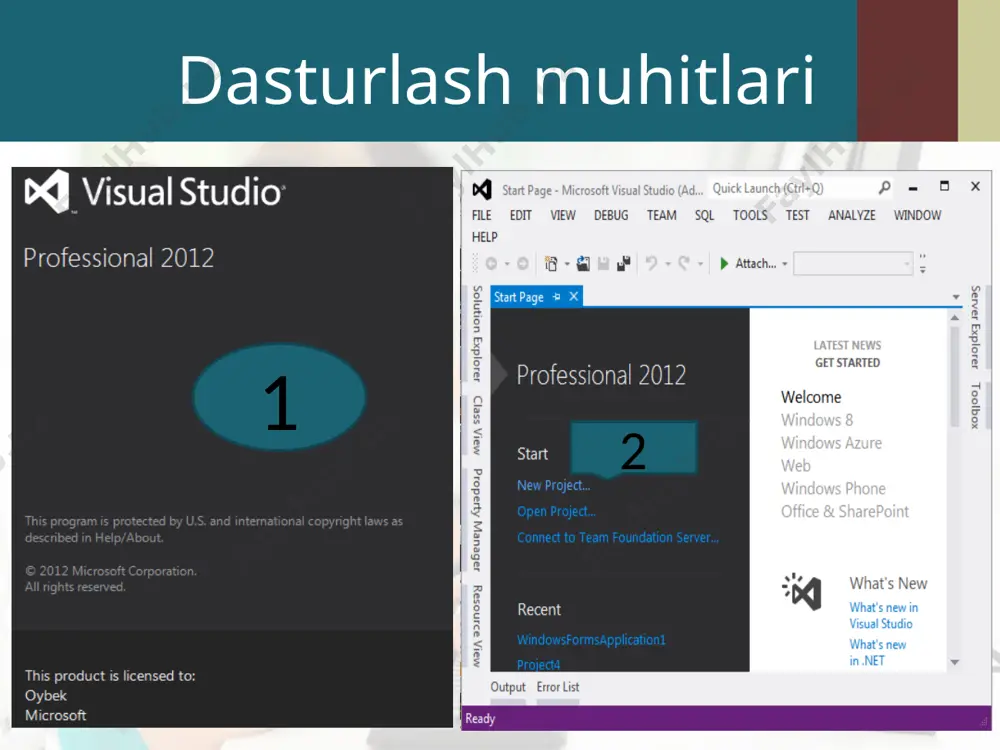The height and width of the screenshot is (750, 1000).
Task: Click the Visual Studio logo in the title bar
Action: coord(482,189)
